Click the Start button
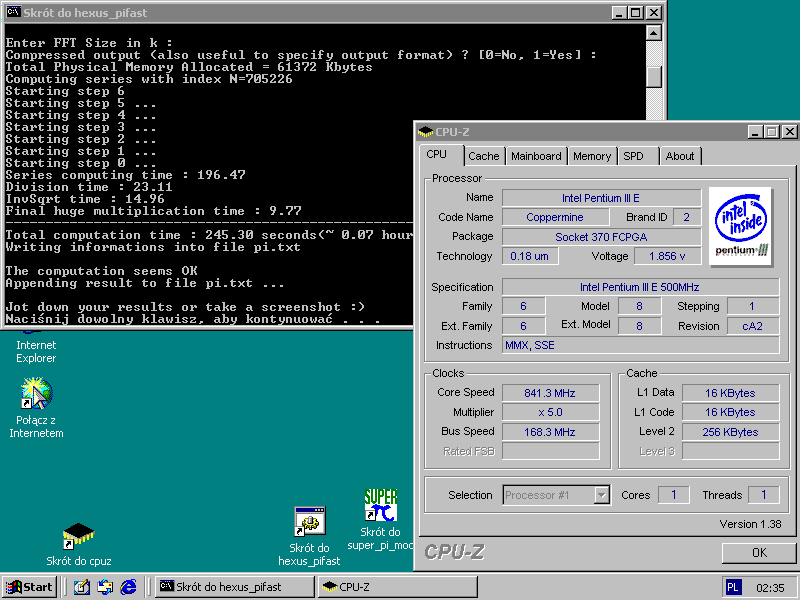 [30, 587]
